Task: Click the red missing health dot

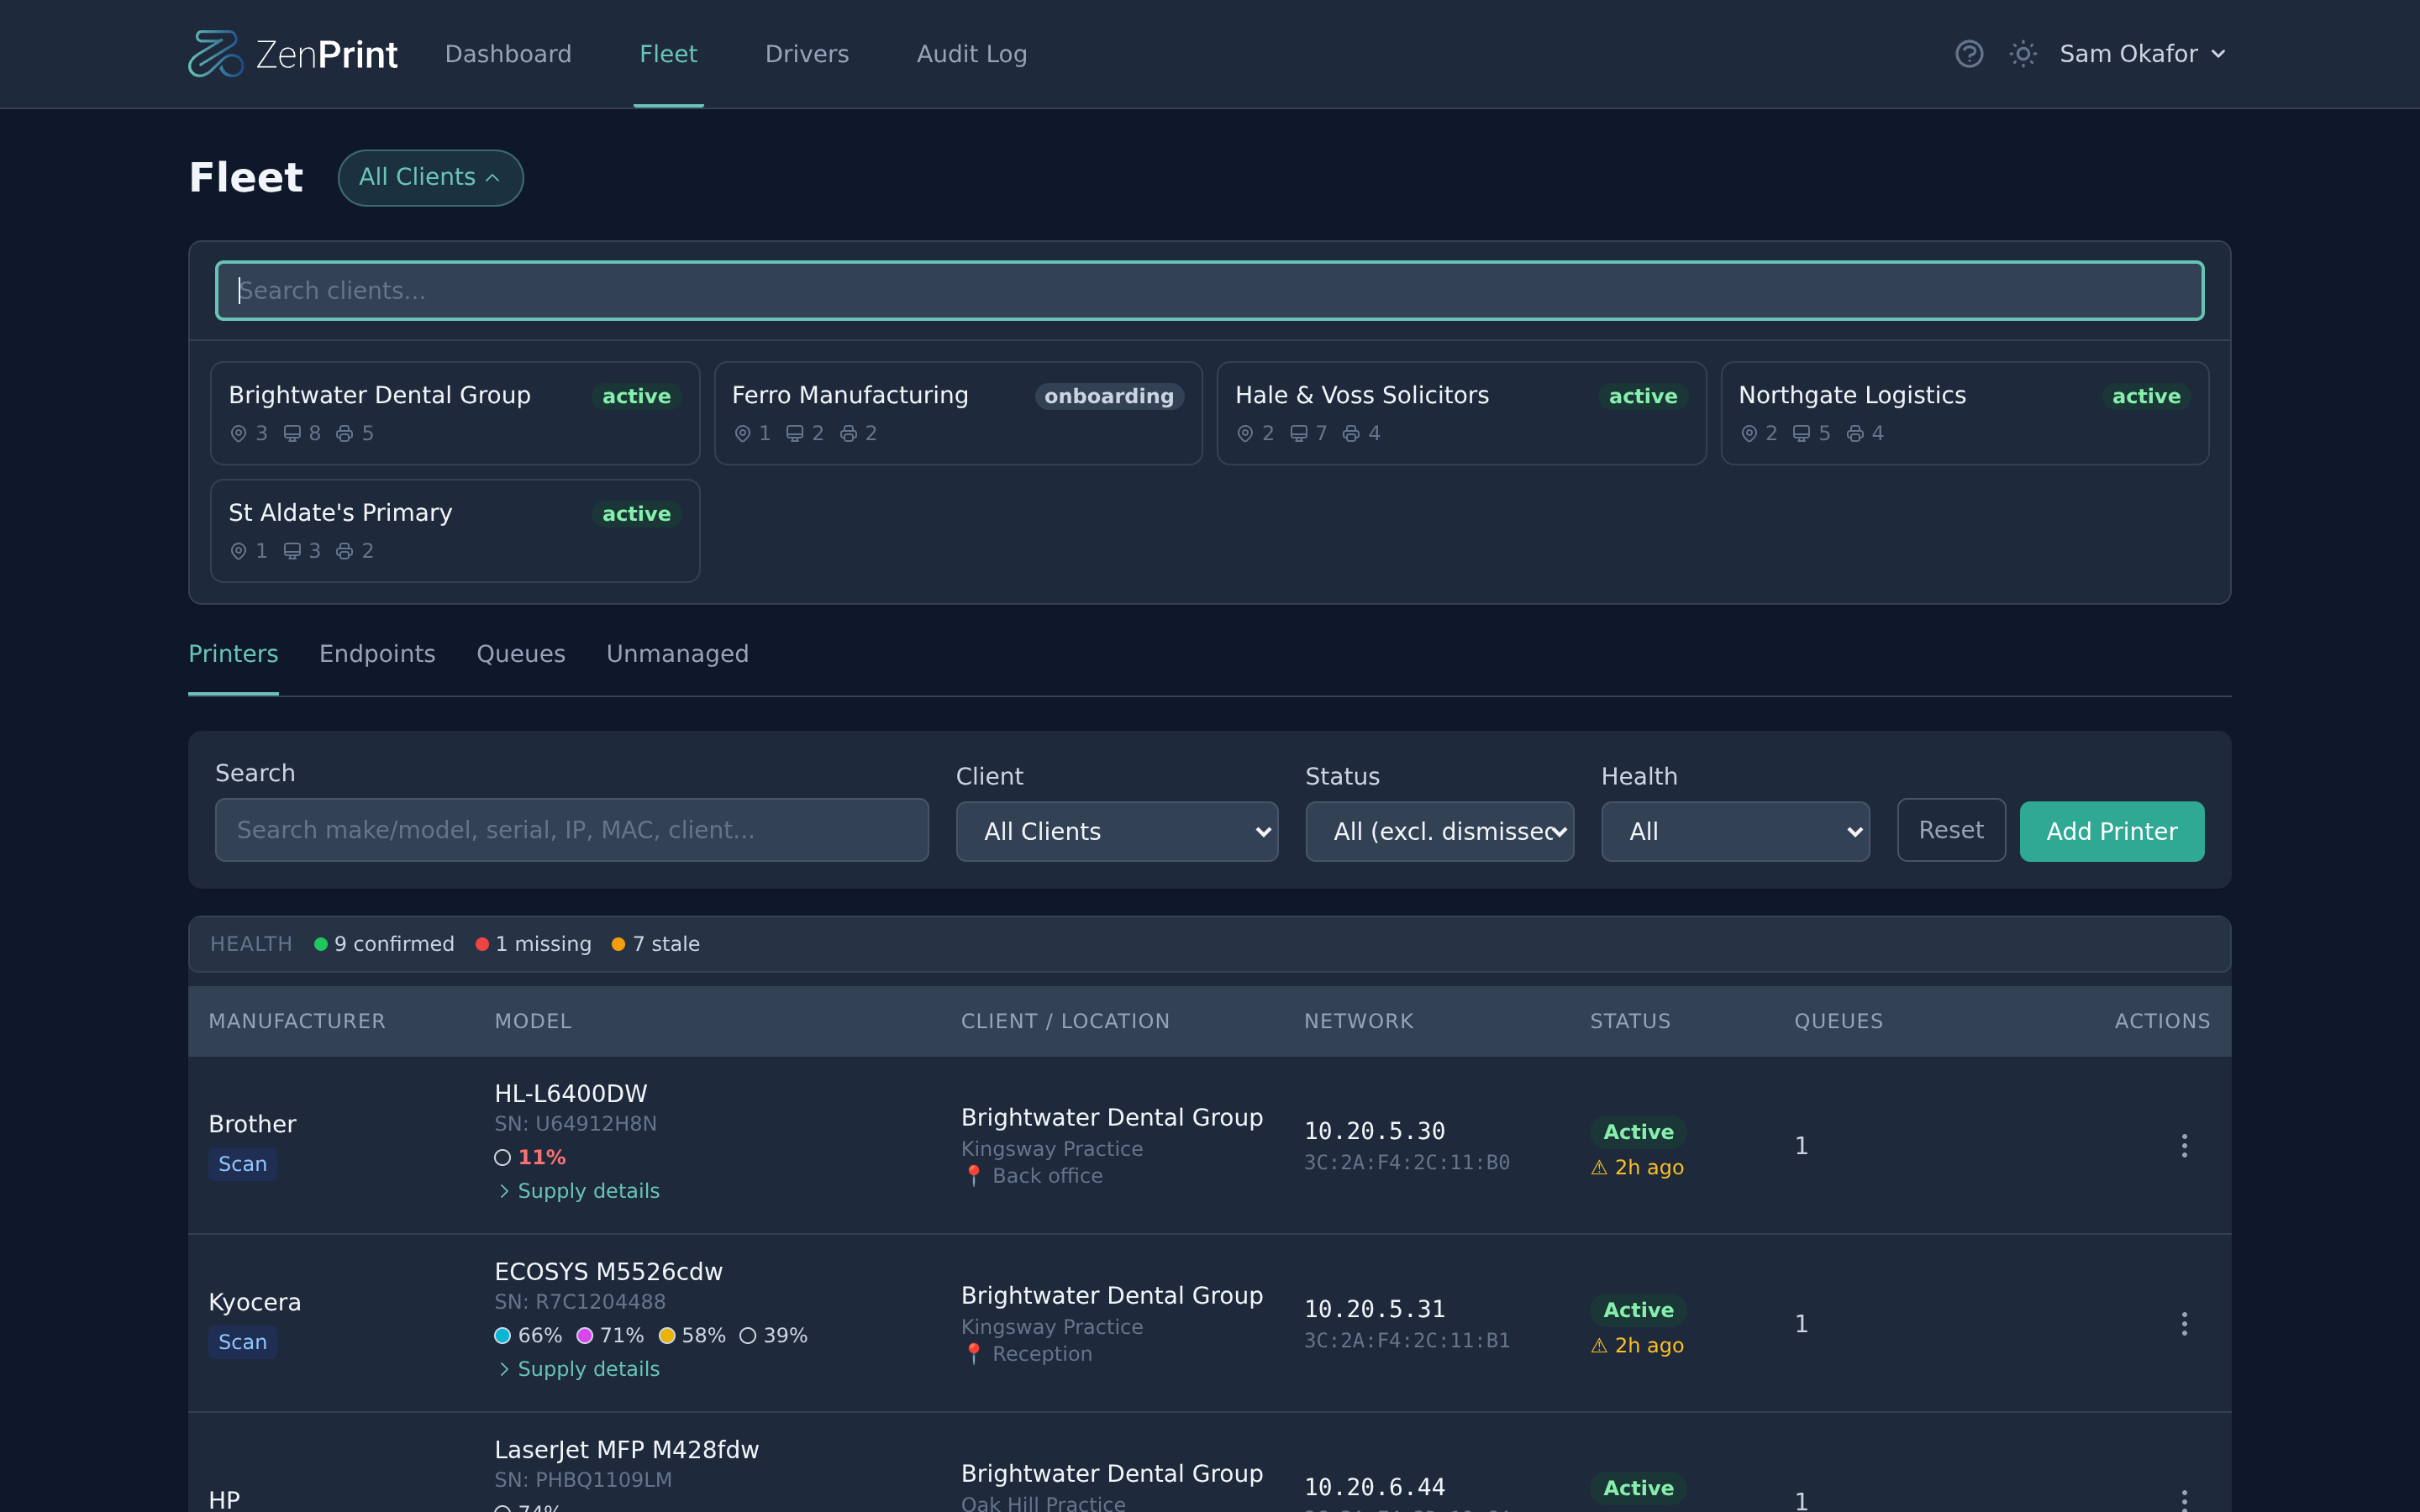Action: click(482, 944)
